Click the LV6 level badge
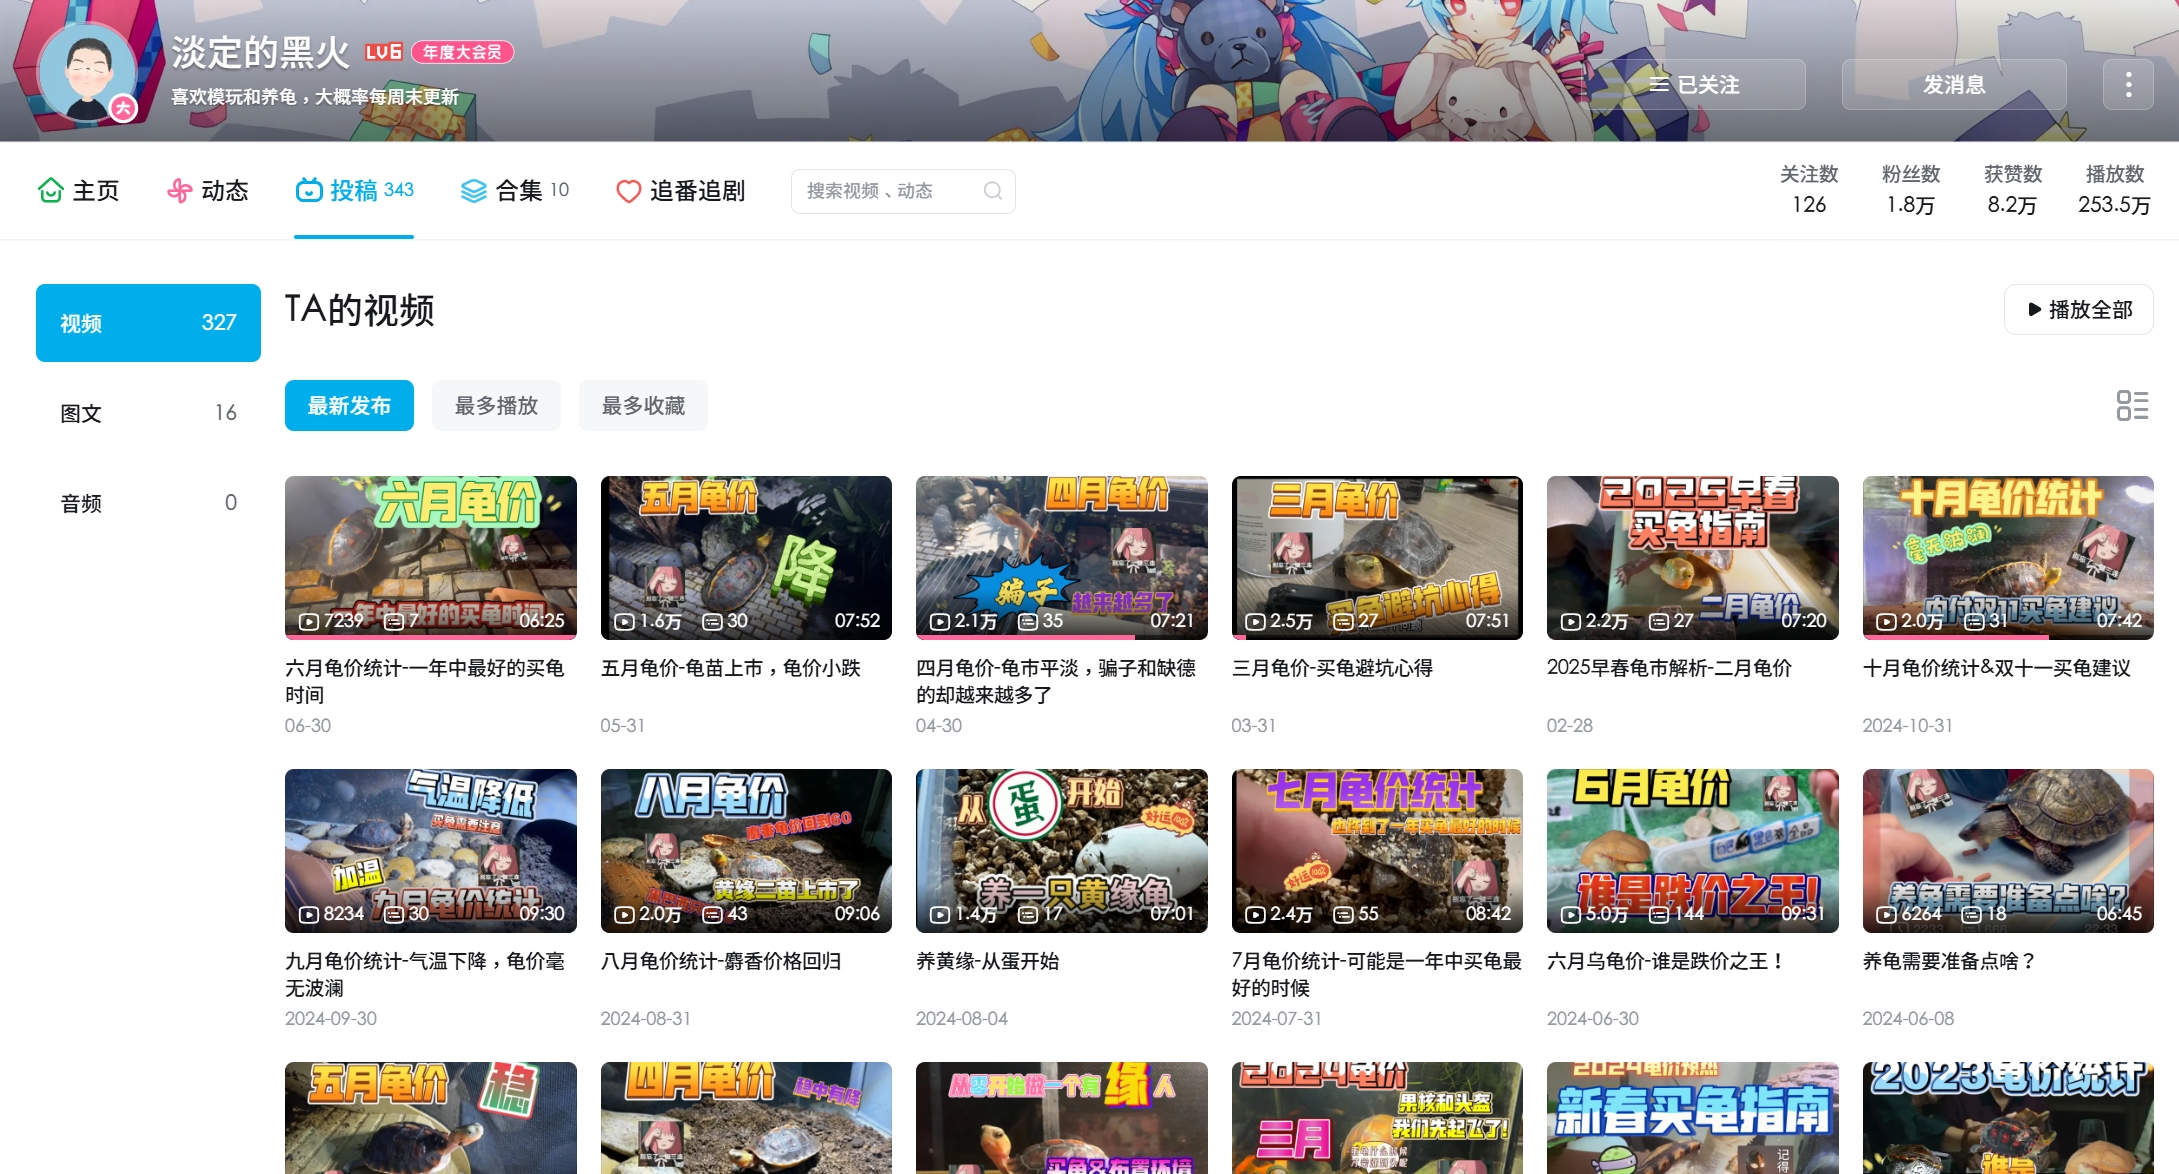2179x1174 pixels. click(383, 52)
